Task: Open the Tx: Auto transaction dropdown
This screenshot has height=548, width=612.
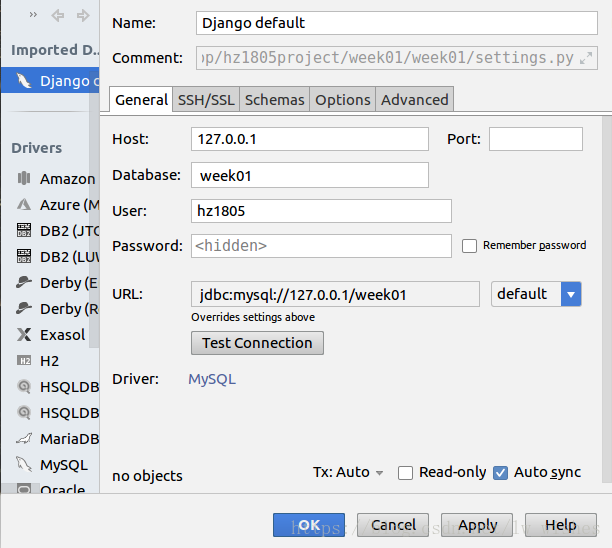Action: pos(349,472)
